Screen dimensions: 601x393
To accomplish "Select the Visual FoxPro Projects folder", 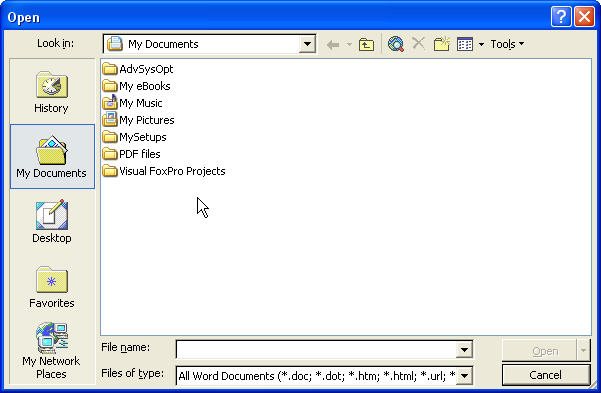I will point(164,171).
